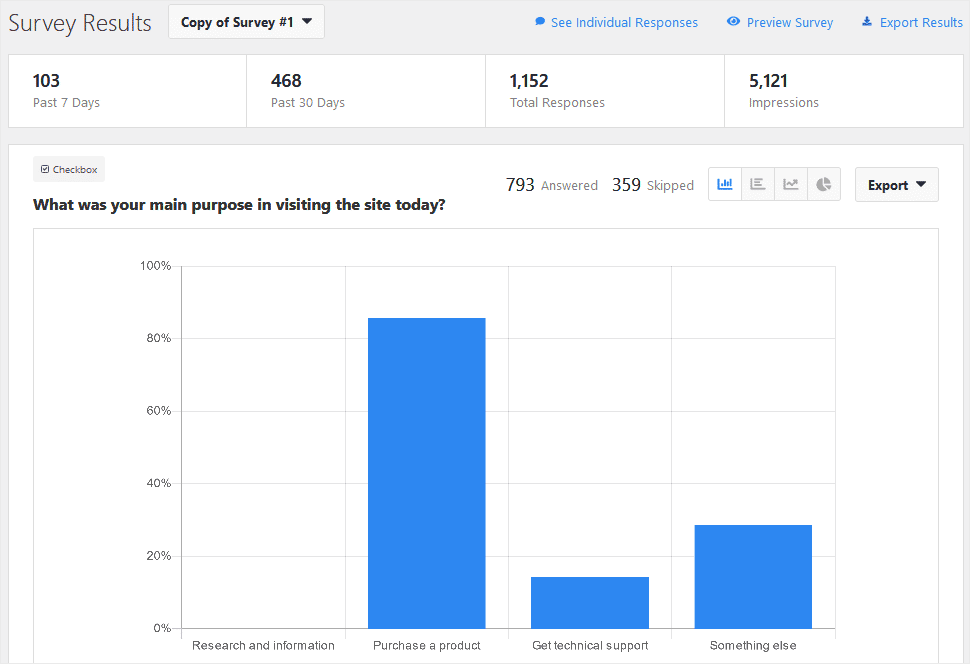970x664 pixels.
Task: Click the Checkbox question type badge
Action: 68,168
